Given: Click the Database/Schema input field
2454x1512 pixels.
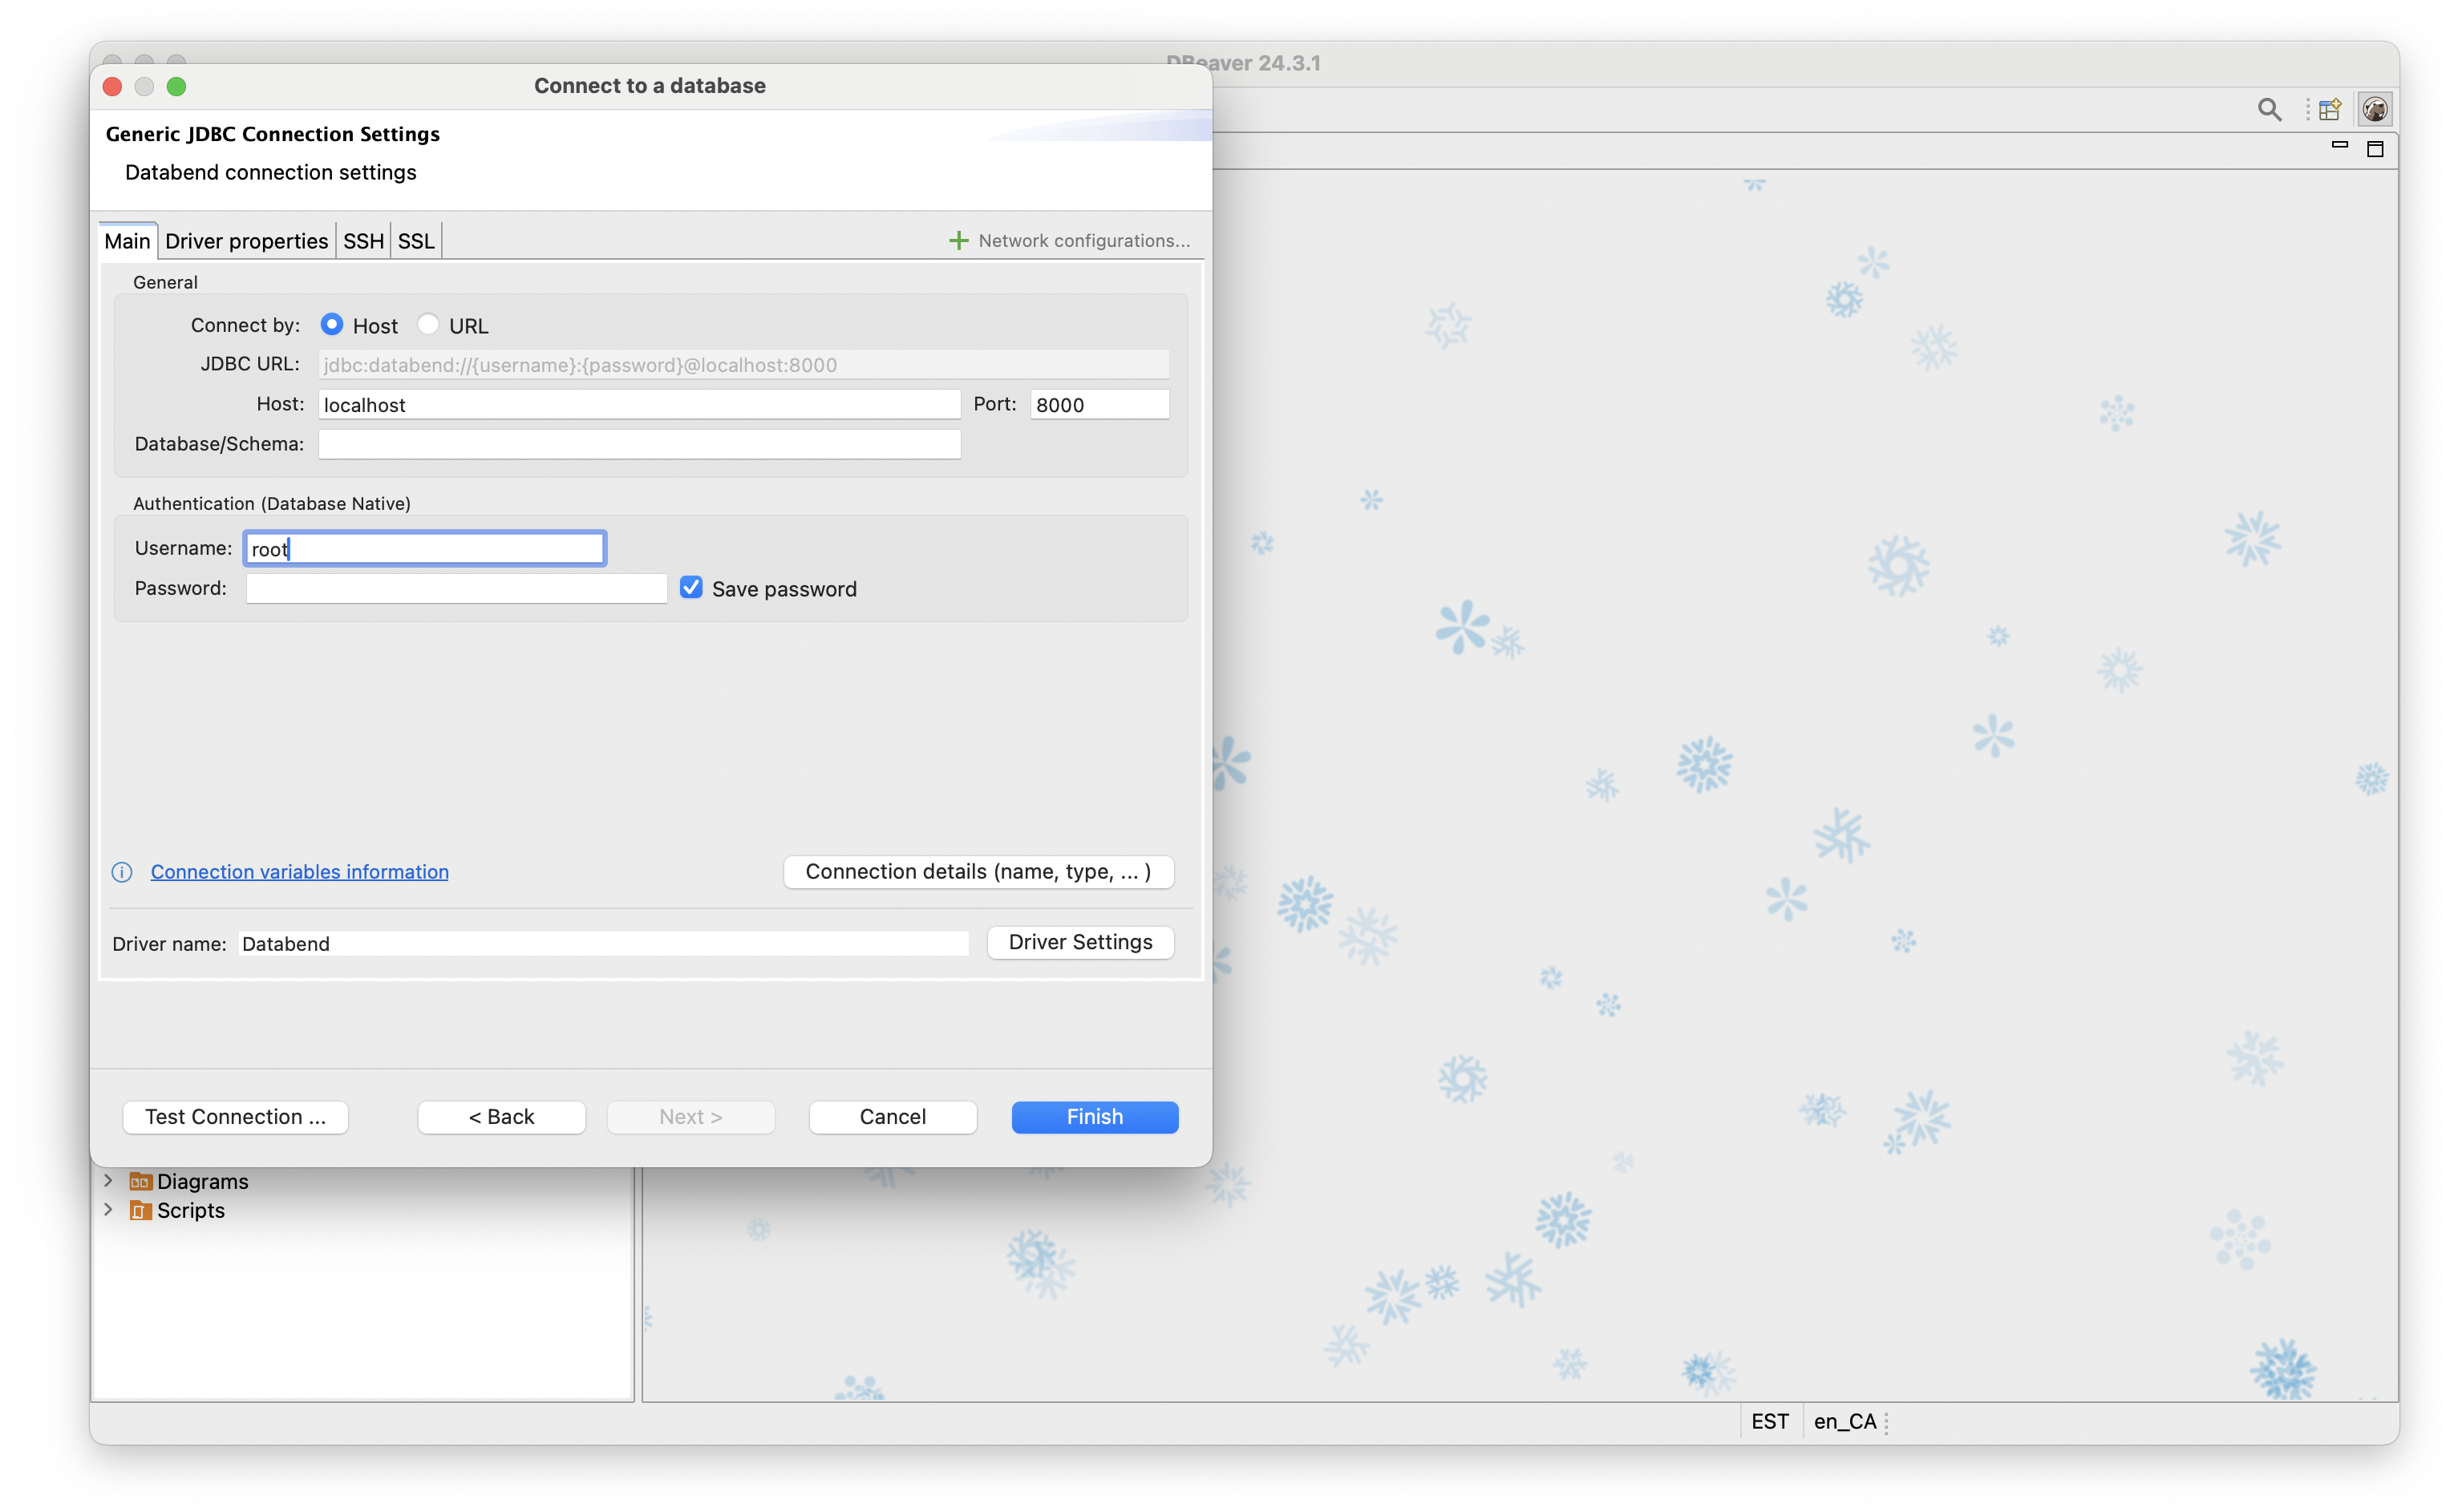Looking at the screenshot, I should pyautogui.click(x=639, y=444).
